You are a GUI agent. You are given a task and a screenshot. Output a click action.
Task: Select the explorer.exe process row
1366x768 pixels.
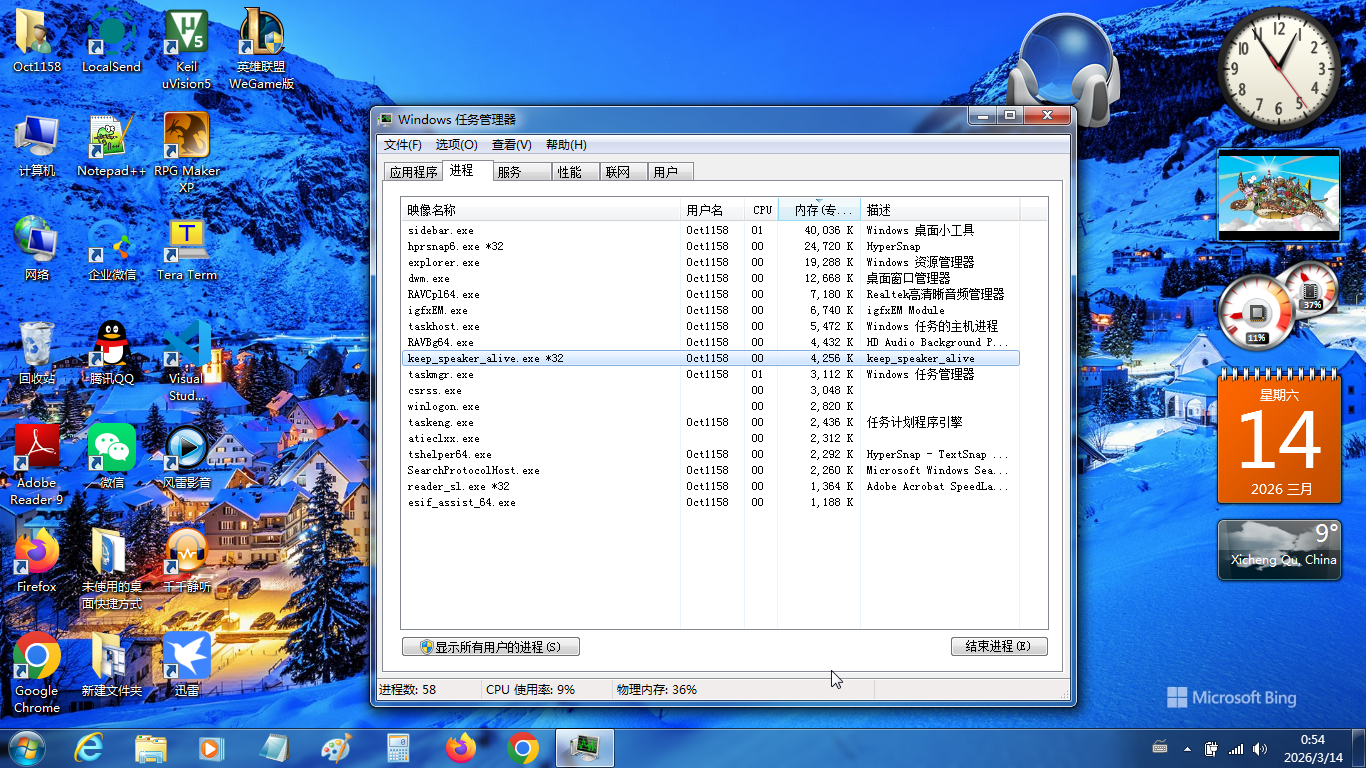pos(443,262)
